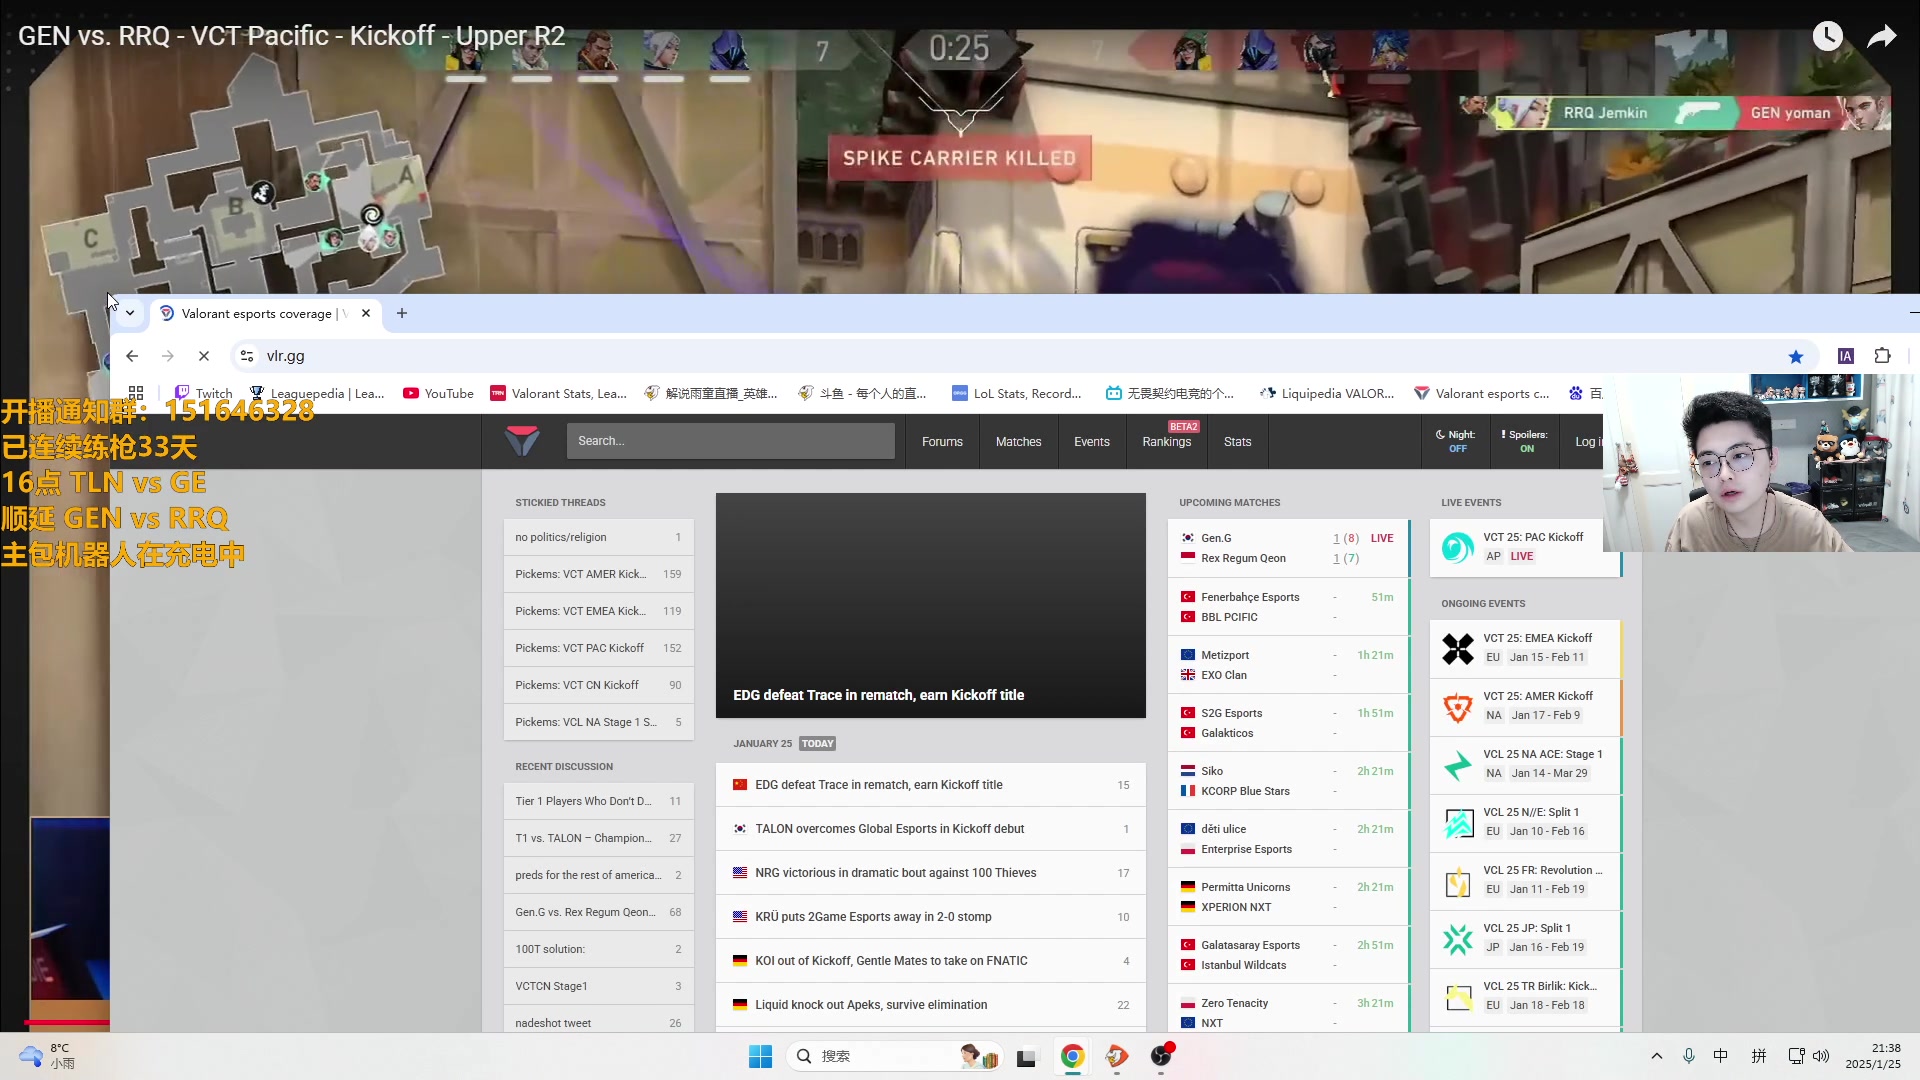The image size is (1920, 1080).
Task: Click the Log in link on VLR
Action: point(1587,441)
